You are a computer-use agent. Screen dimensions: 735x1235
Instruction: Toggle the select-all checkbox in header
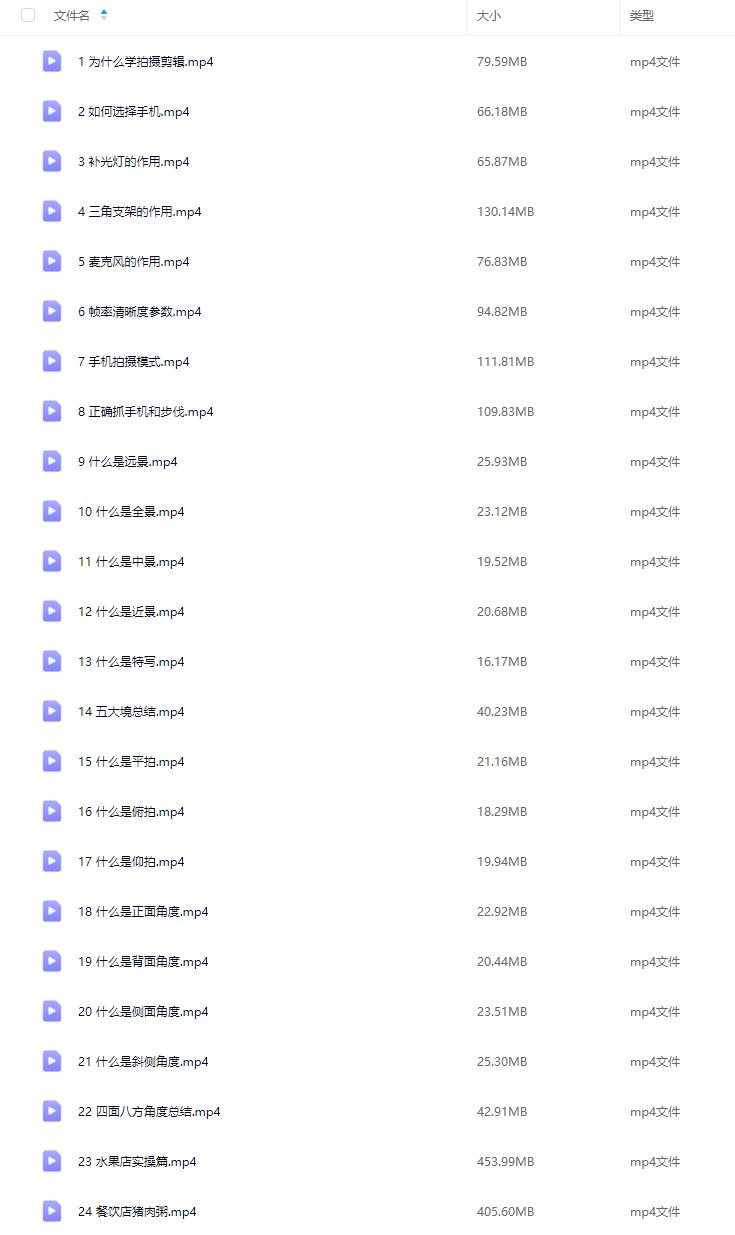(28, 15)
